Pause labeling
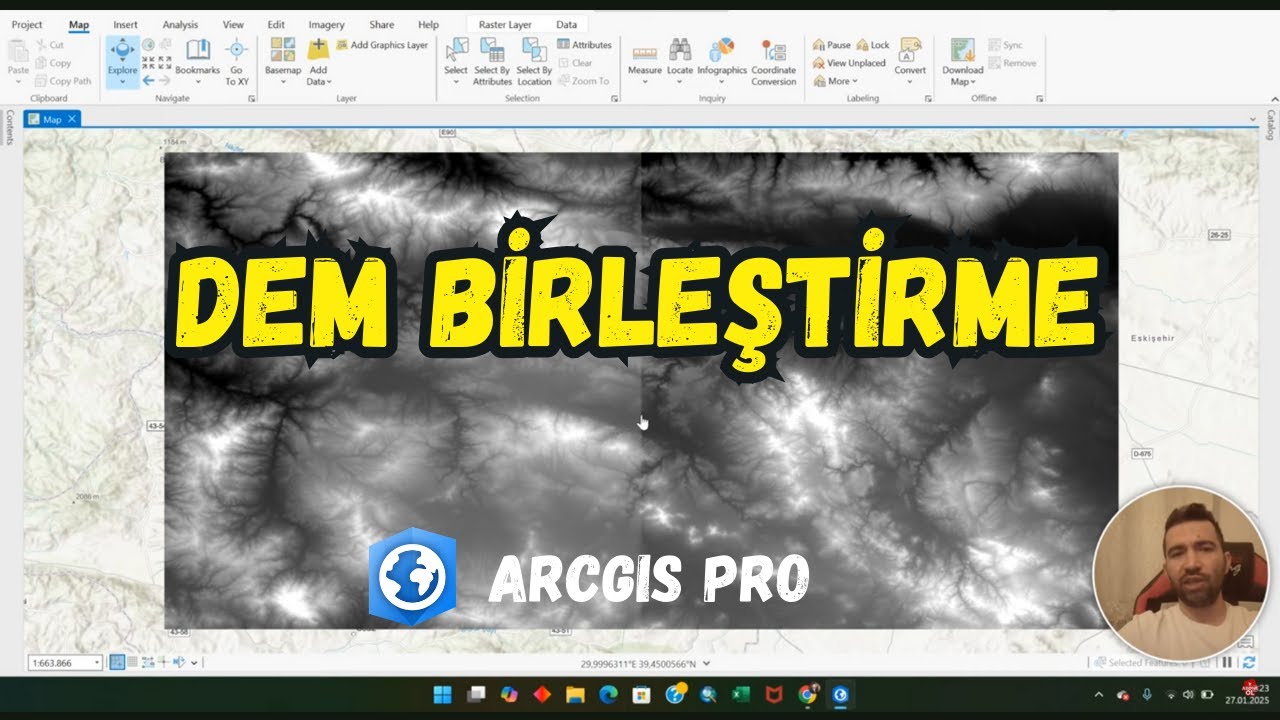The image size is (1280, 720). click(x=832, y=45)
